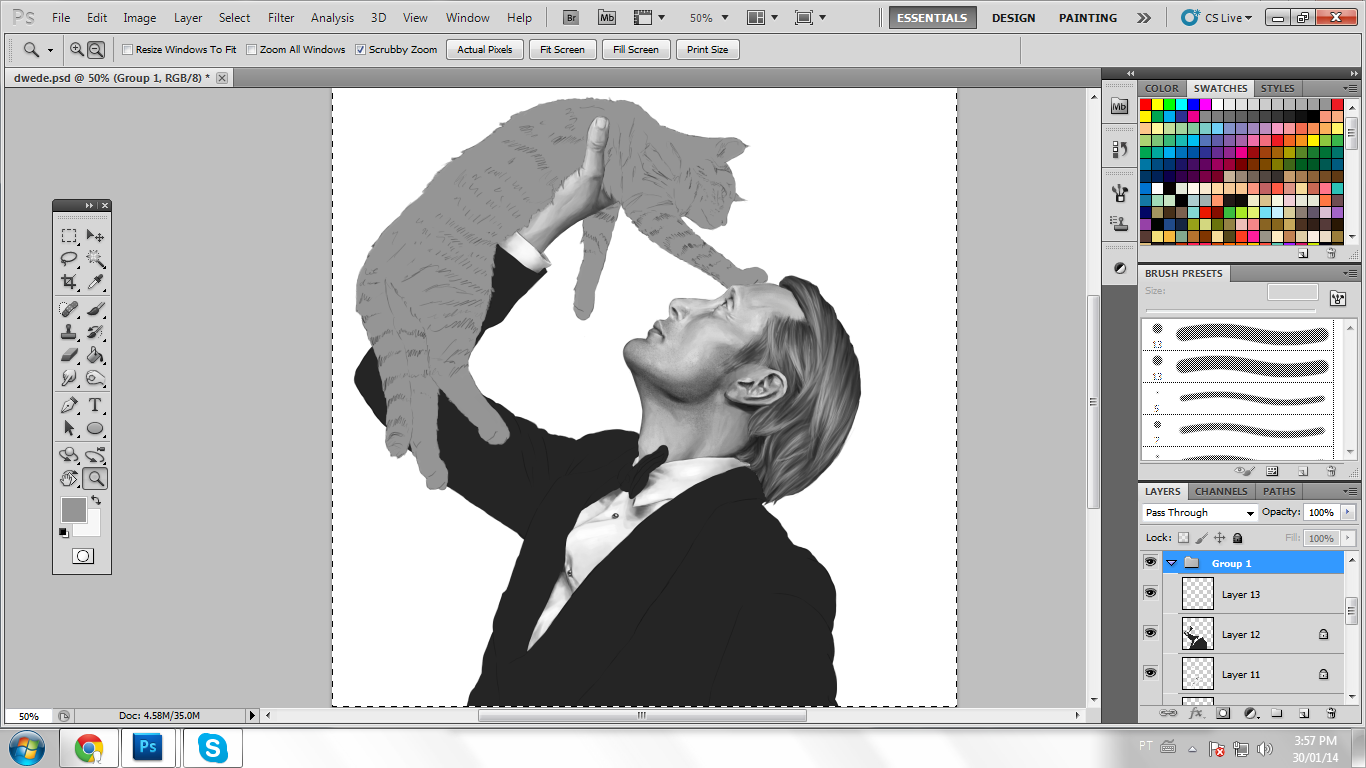Add layer style with fx button
Image resolution: width=1366 pixels, height=768 pixels.
1195,714
